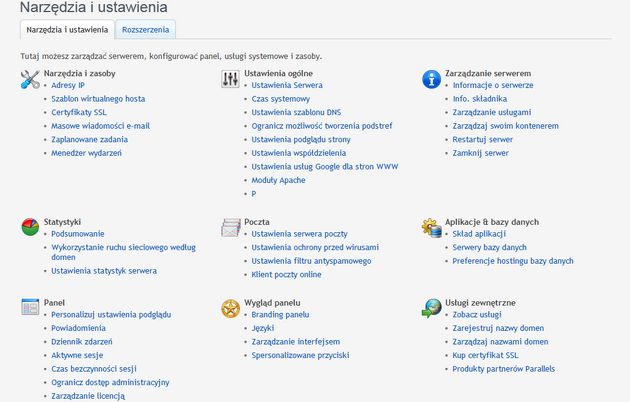The height and width of the screenshot is (402, 630).
Task: Click the envelopes Poczta icon
Action: (x=231, y=227)
